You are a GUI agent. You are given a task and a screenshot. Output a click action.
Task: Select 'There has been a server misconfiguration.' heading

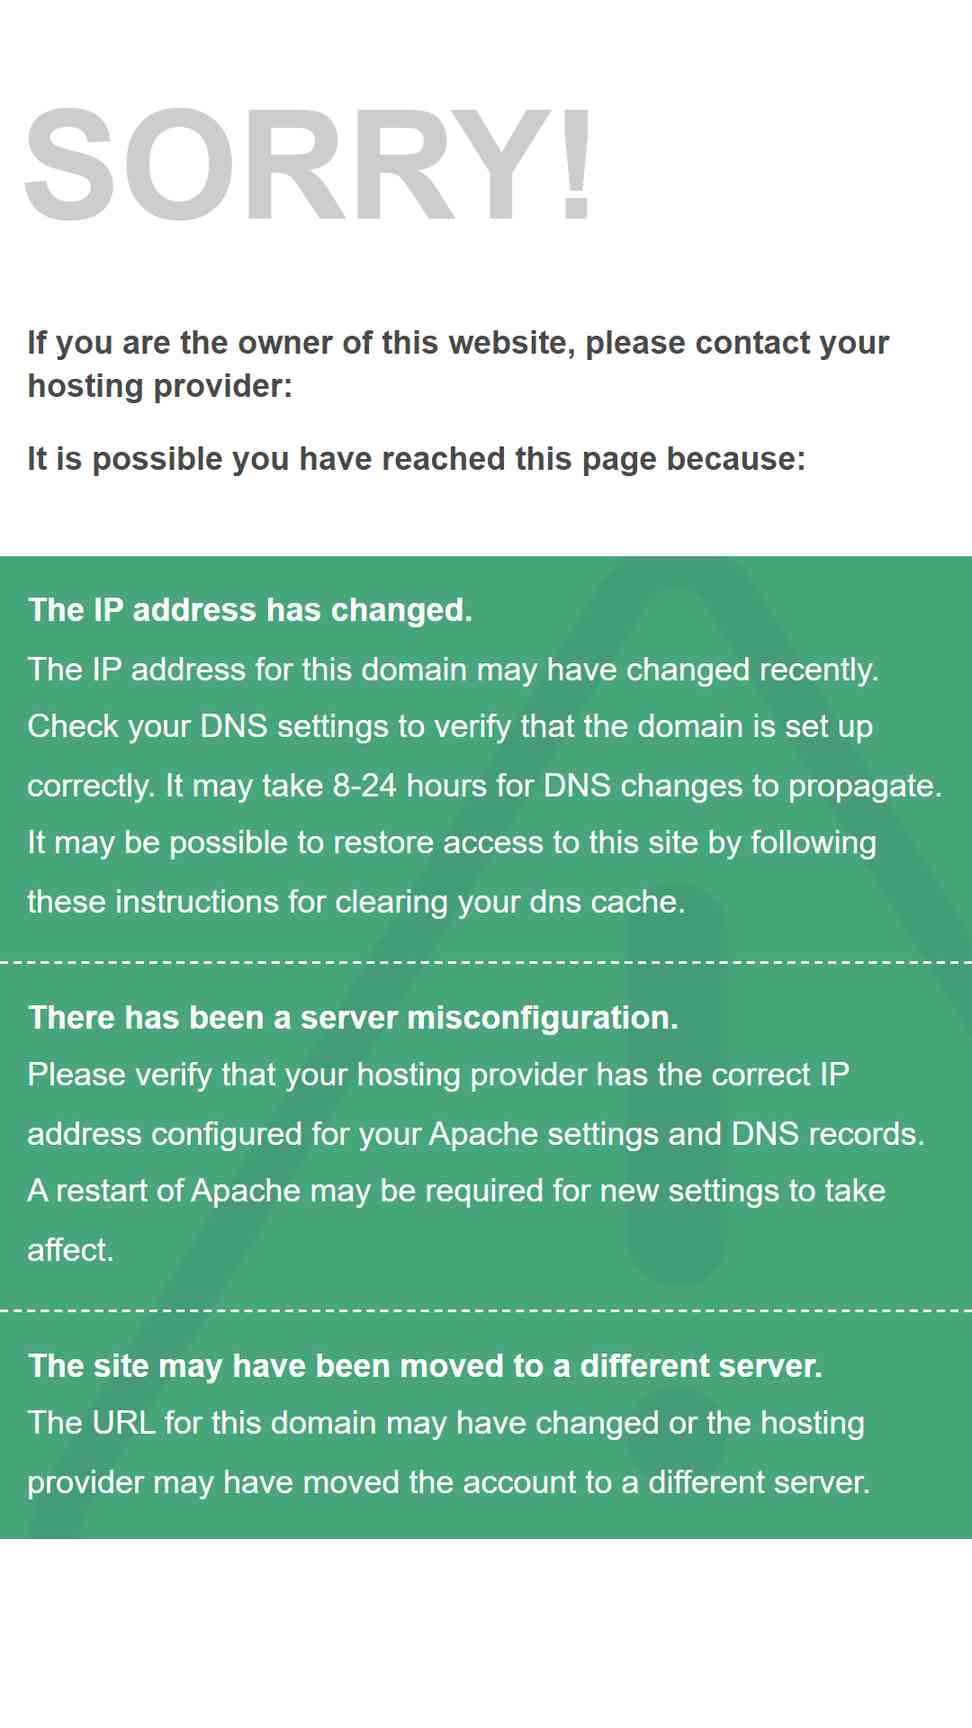tap(353, 1018)
